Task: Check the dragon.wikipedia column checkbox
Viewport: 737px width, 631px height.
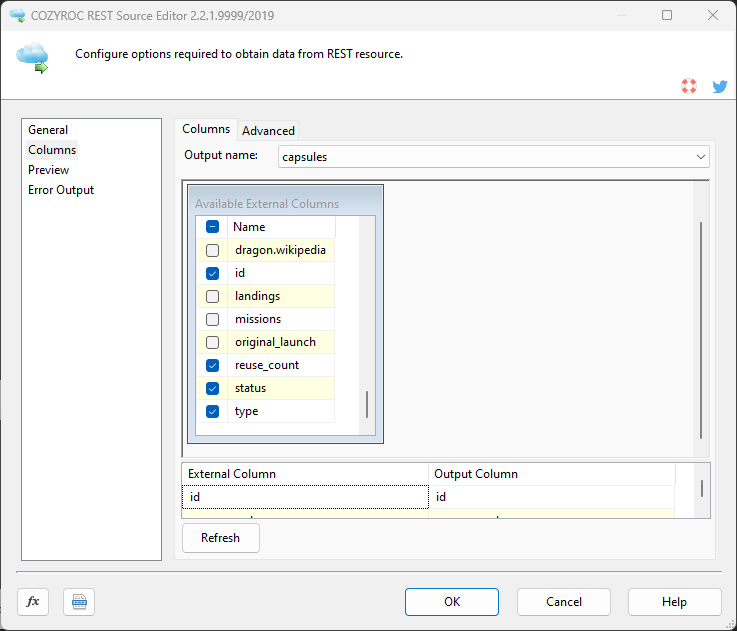Action: point(212,250)
